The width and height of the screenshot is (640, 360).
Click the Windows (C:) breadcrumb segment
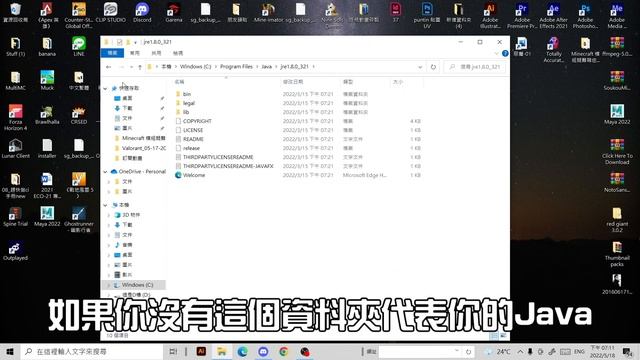point(196,67)
